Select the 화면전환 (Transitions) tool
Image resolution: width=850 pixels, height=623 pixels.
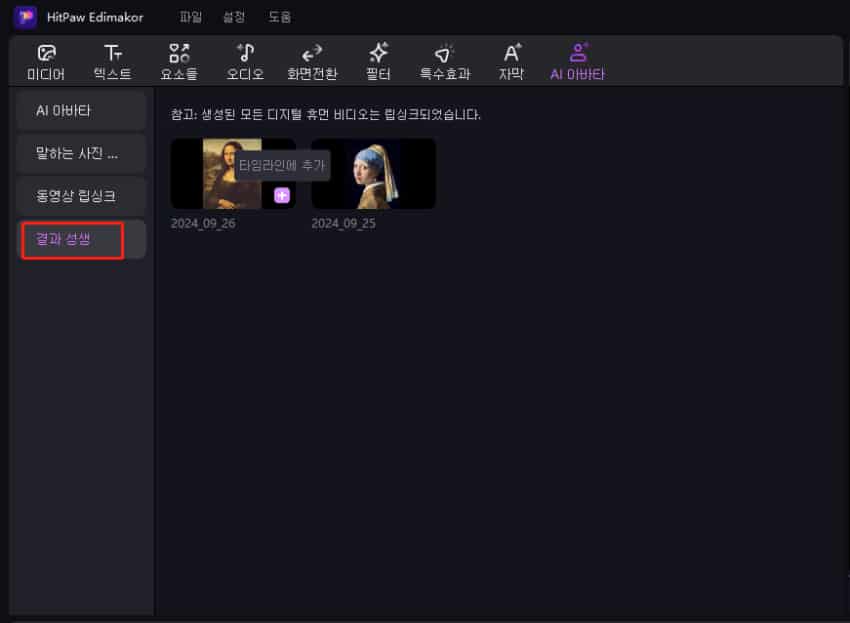312,63
